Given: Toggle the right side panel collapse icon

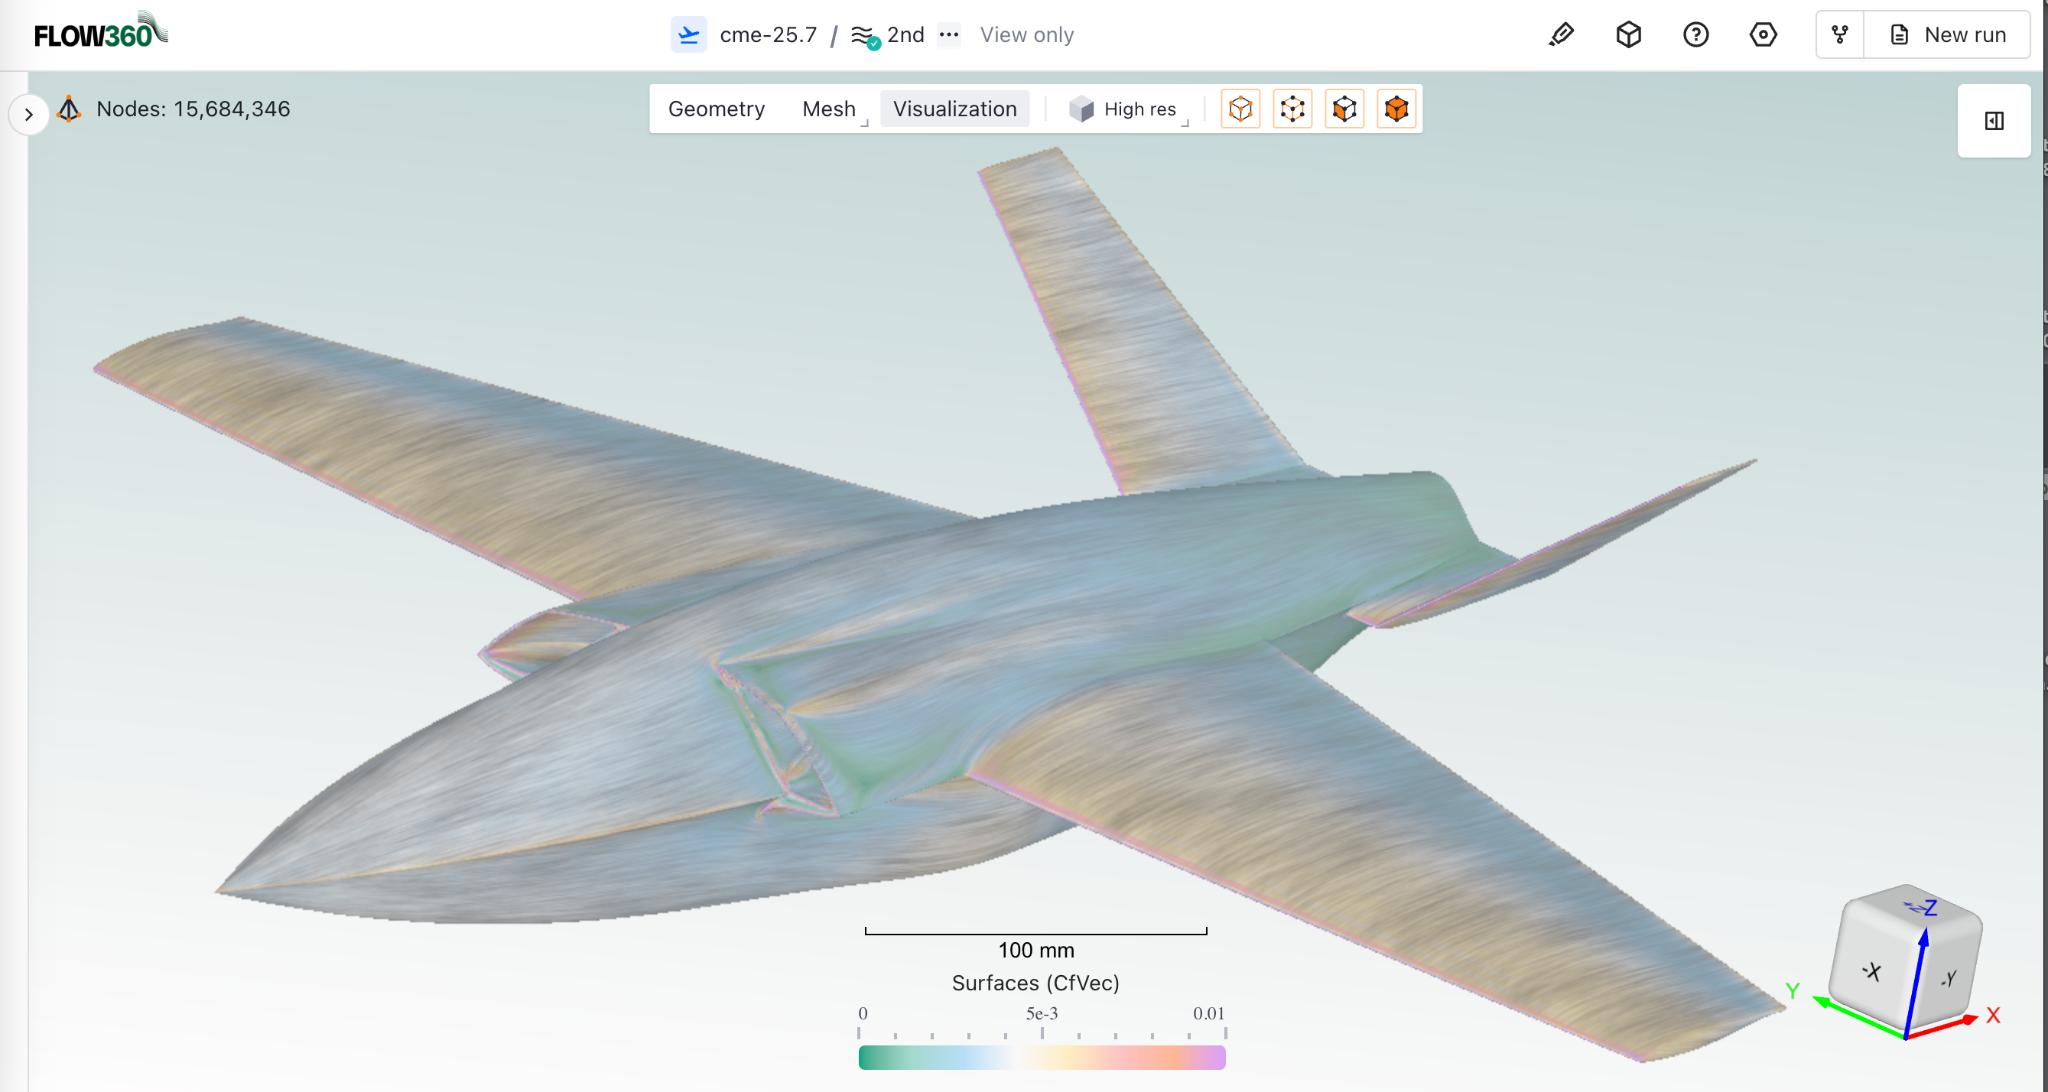Looking at the screenshot, I should click(x=1994, y=120).
